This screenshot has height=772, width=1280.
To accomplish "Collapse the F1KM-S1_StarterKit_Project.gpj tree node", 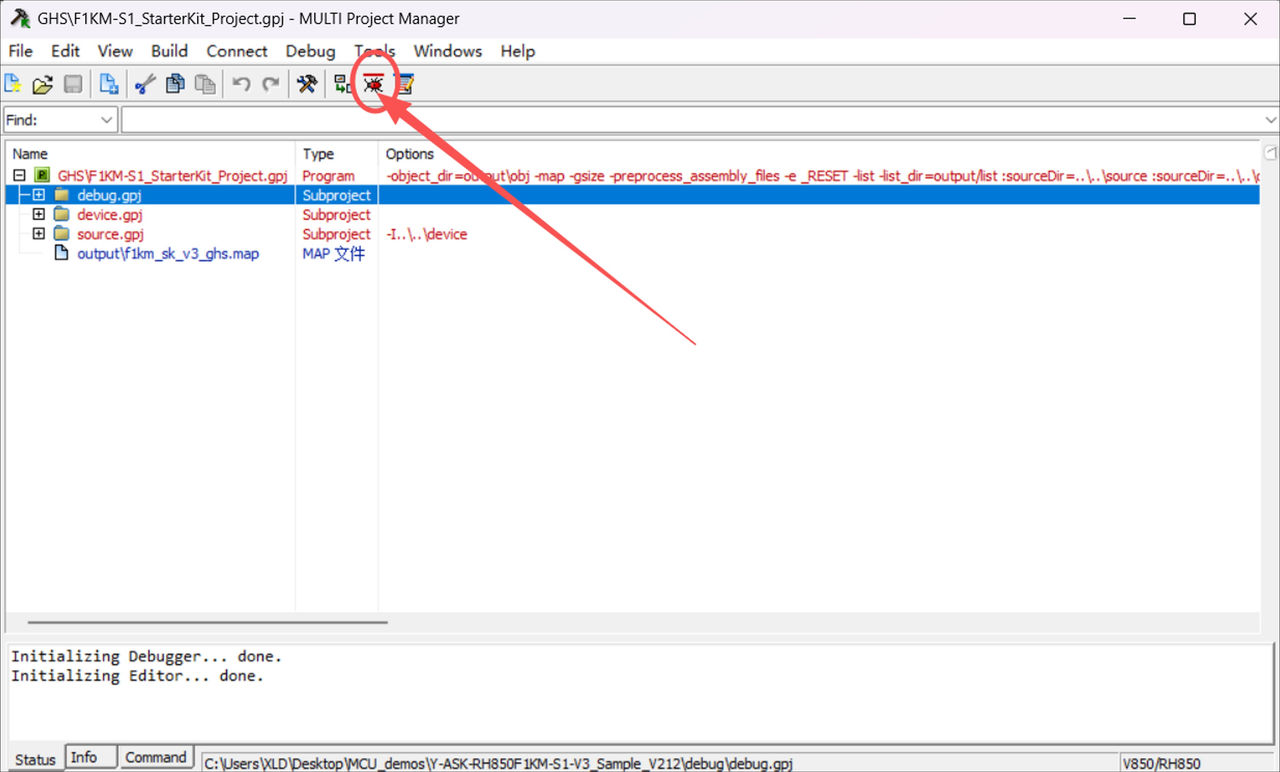I will 19,176.
